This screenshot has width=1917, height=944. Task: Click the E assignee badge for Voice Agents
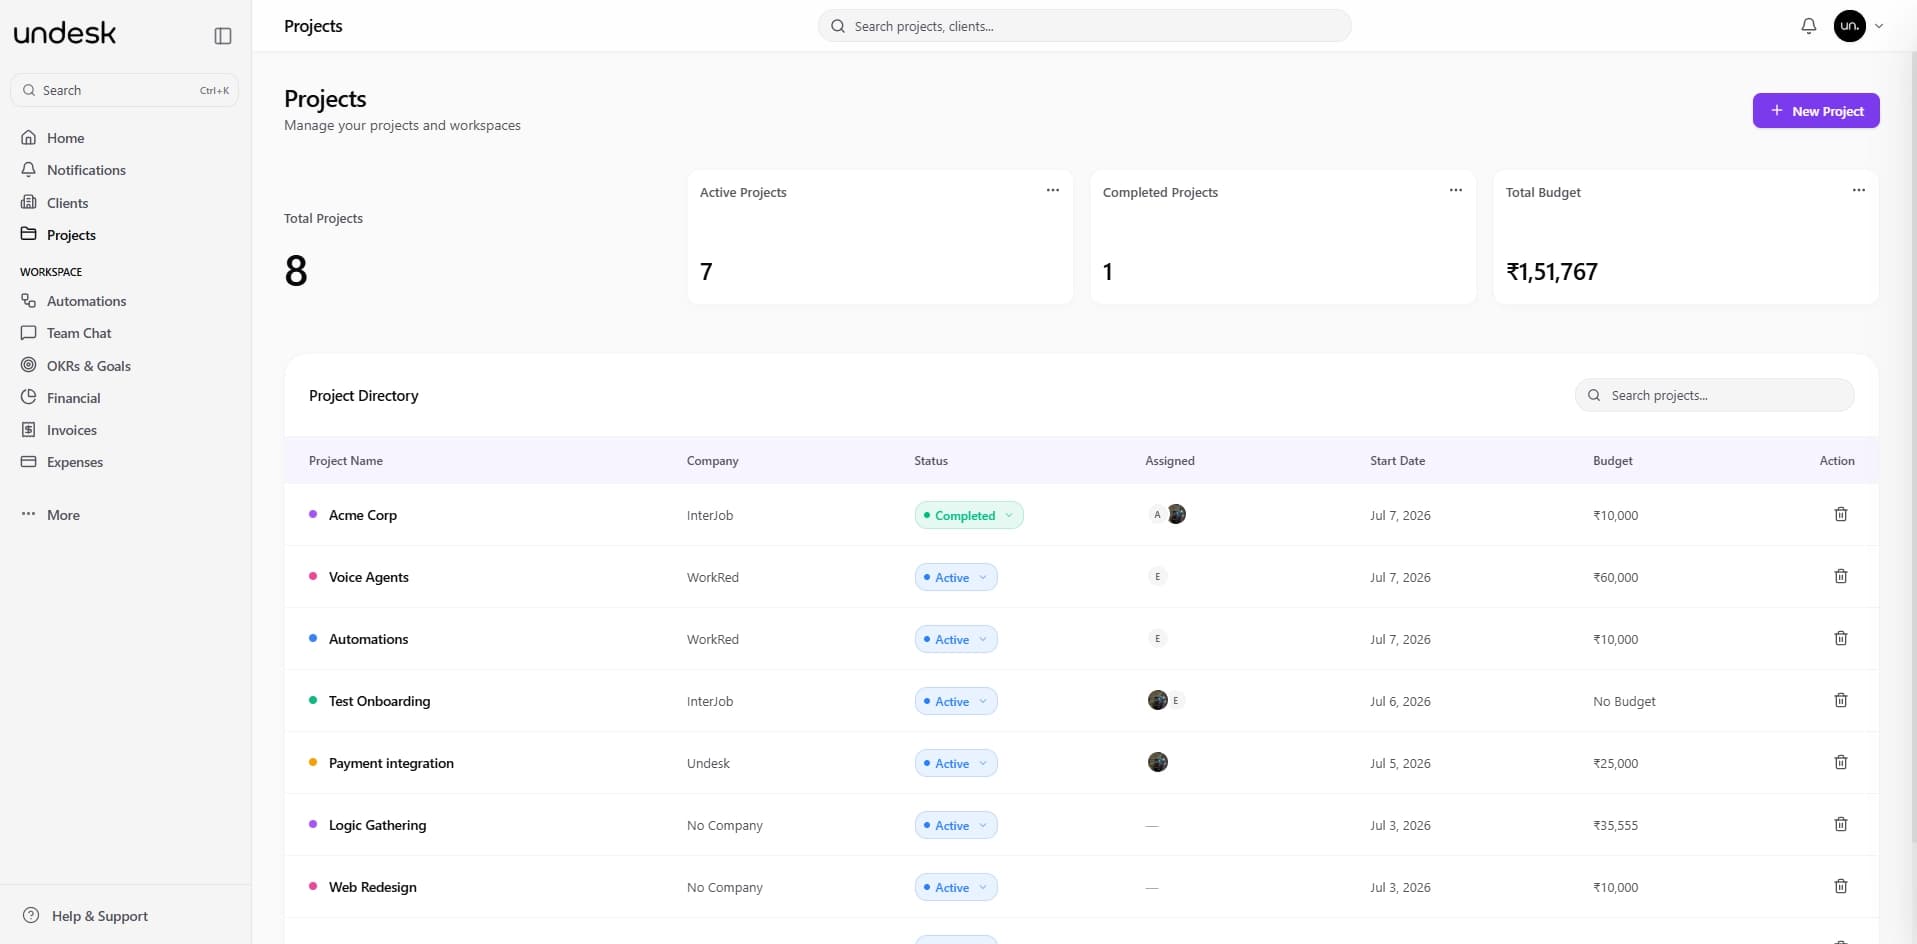coord(1158,576)
